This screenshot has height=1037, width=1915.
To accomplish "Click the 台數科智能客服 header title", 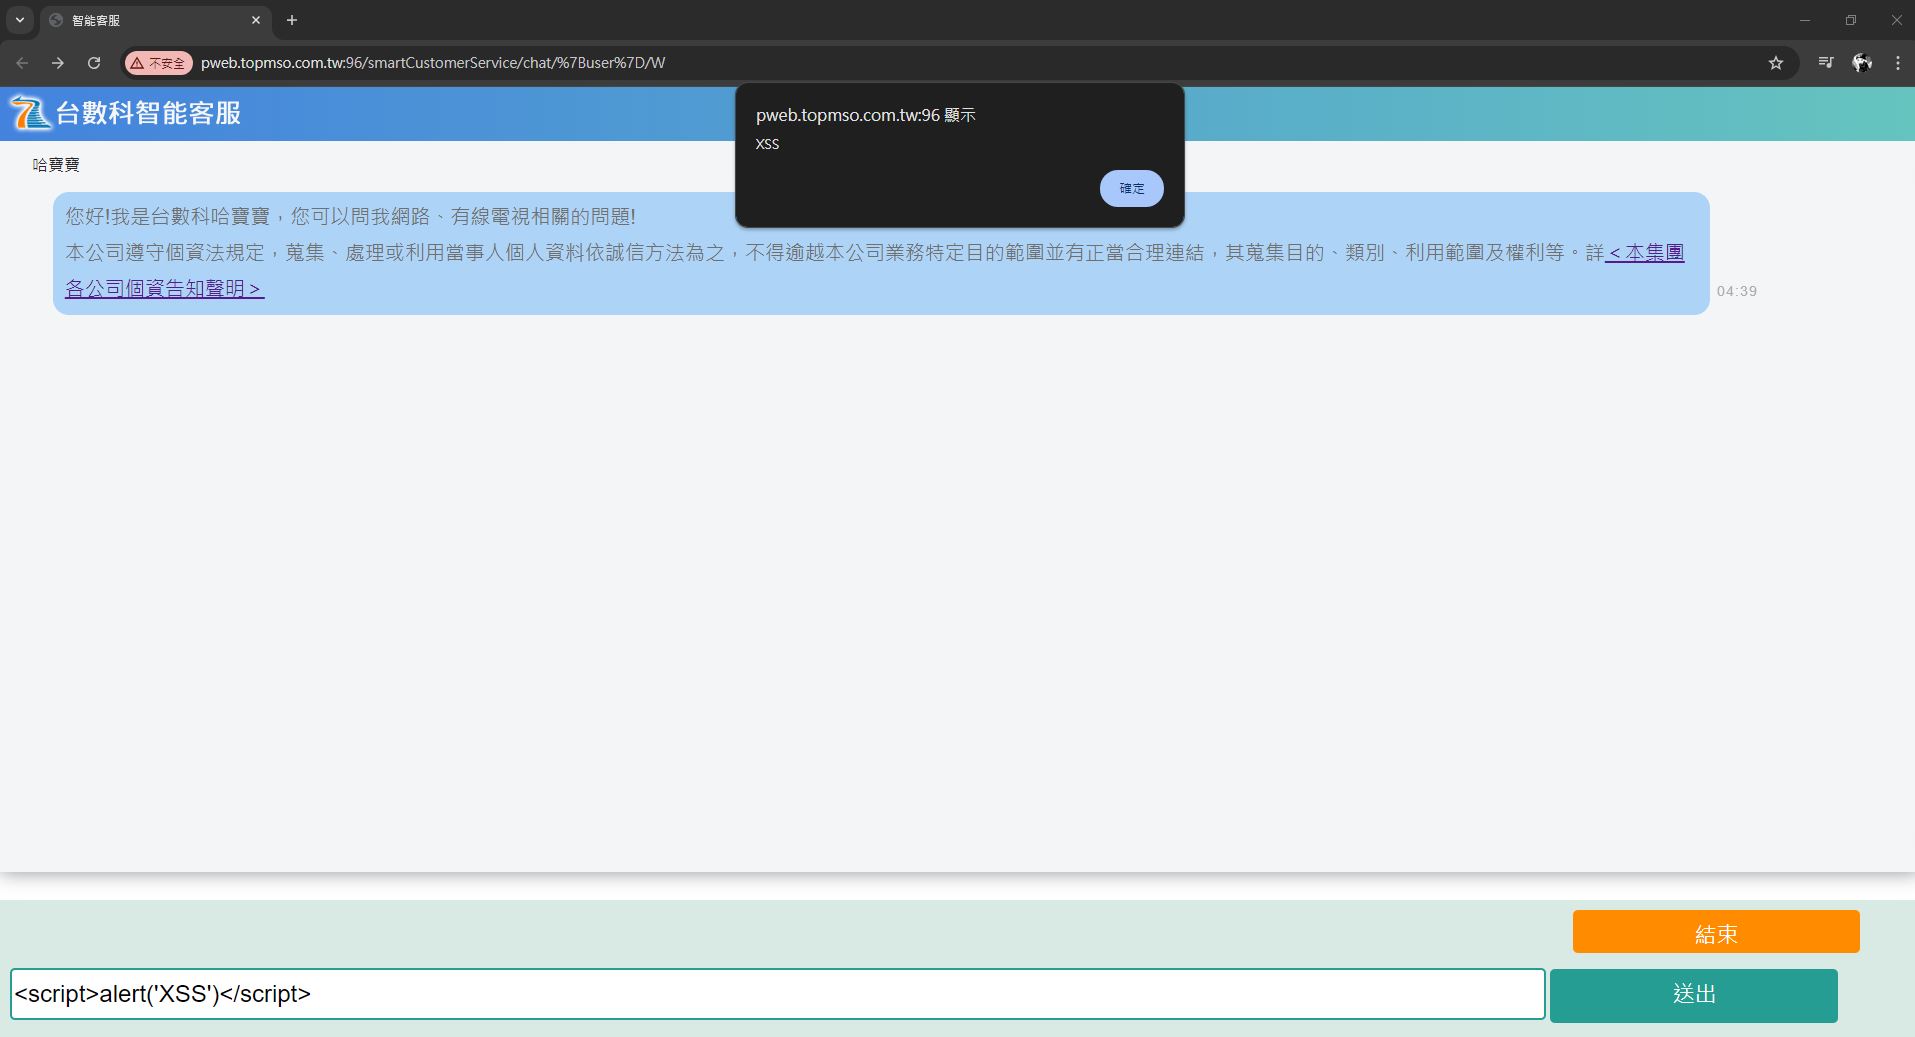I will (x=148, y=113).
